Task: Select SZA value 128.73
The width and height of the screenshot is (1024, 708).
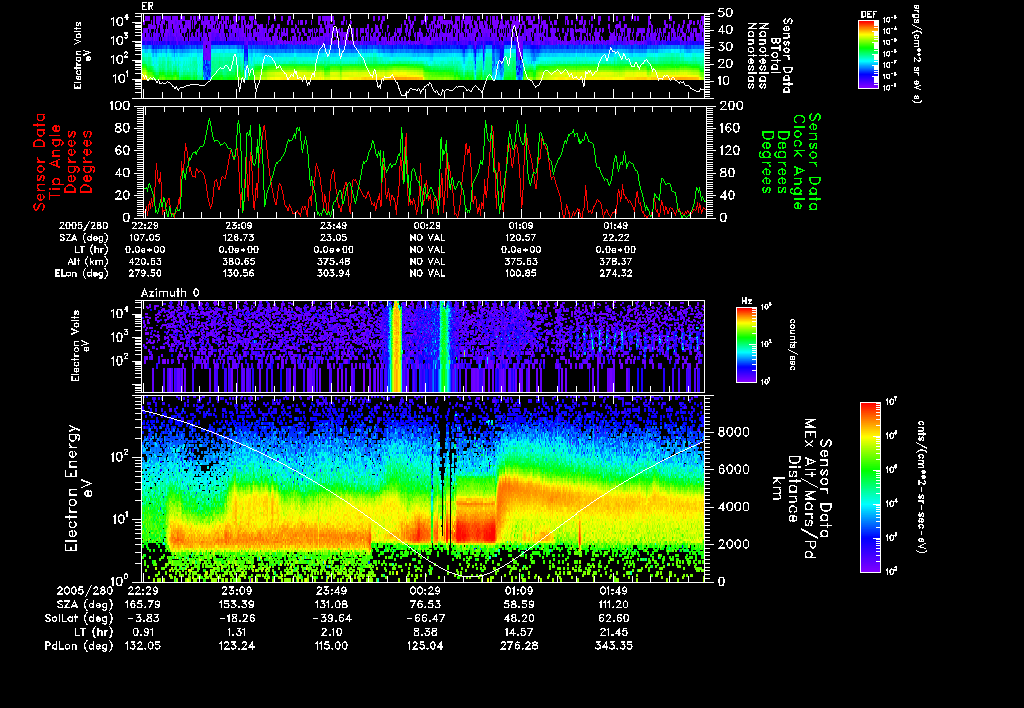Action: [239, 238]
